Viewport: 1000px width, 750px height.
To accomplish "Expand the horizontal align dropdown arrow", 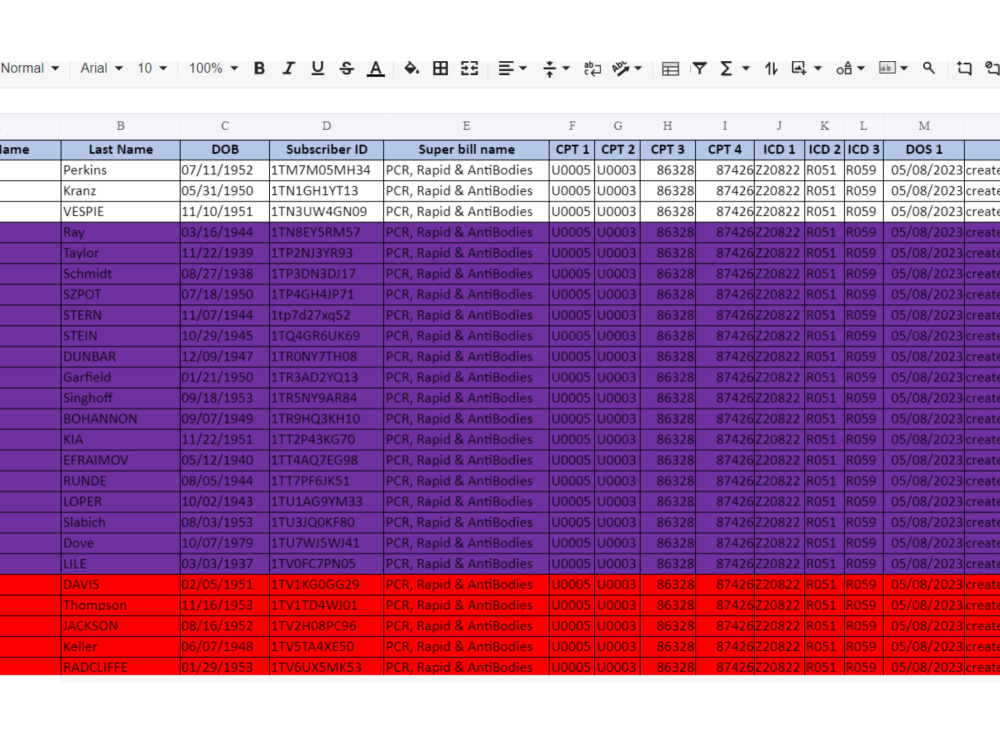I will coord(523,68).
